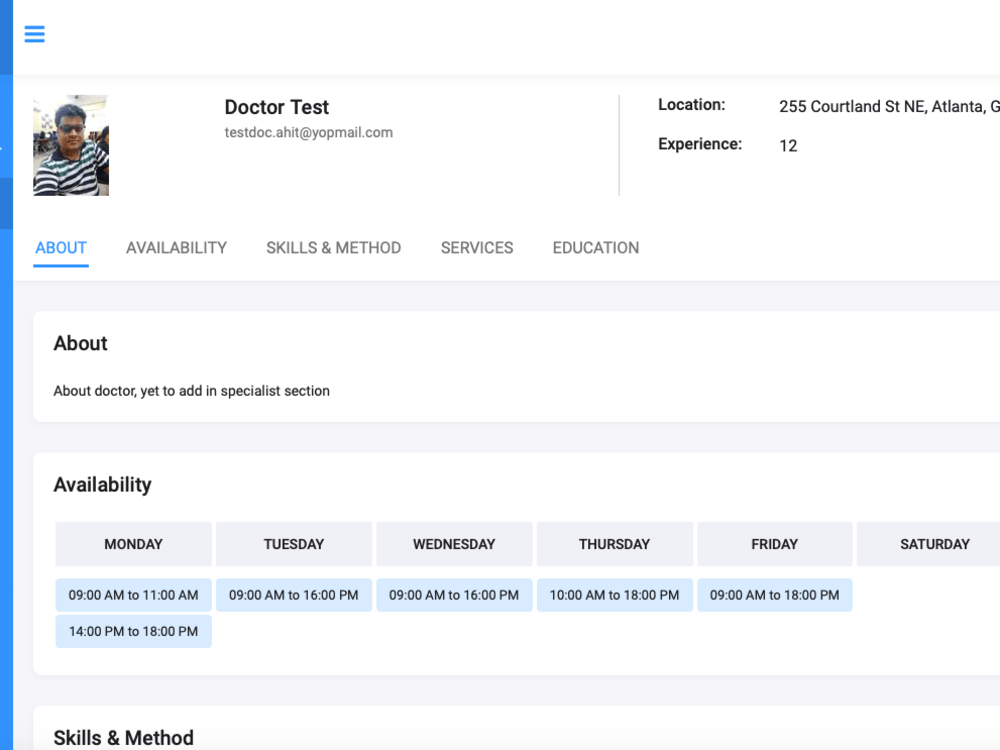Click the email testdoc.ahit@yopmail.com
The height and width of the screenshot is (750, 1000).
pos(309,133)
